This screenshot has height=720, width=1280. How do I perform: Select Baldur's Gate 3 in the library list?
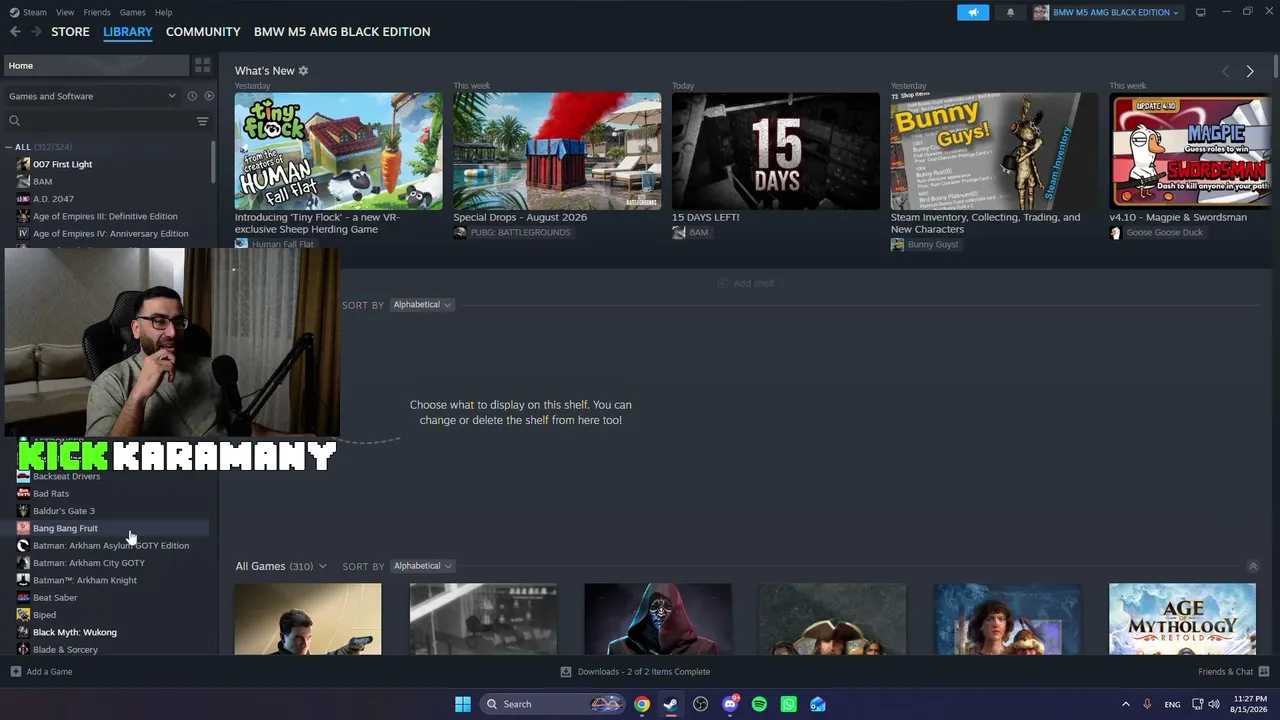pos(64,511)
